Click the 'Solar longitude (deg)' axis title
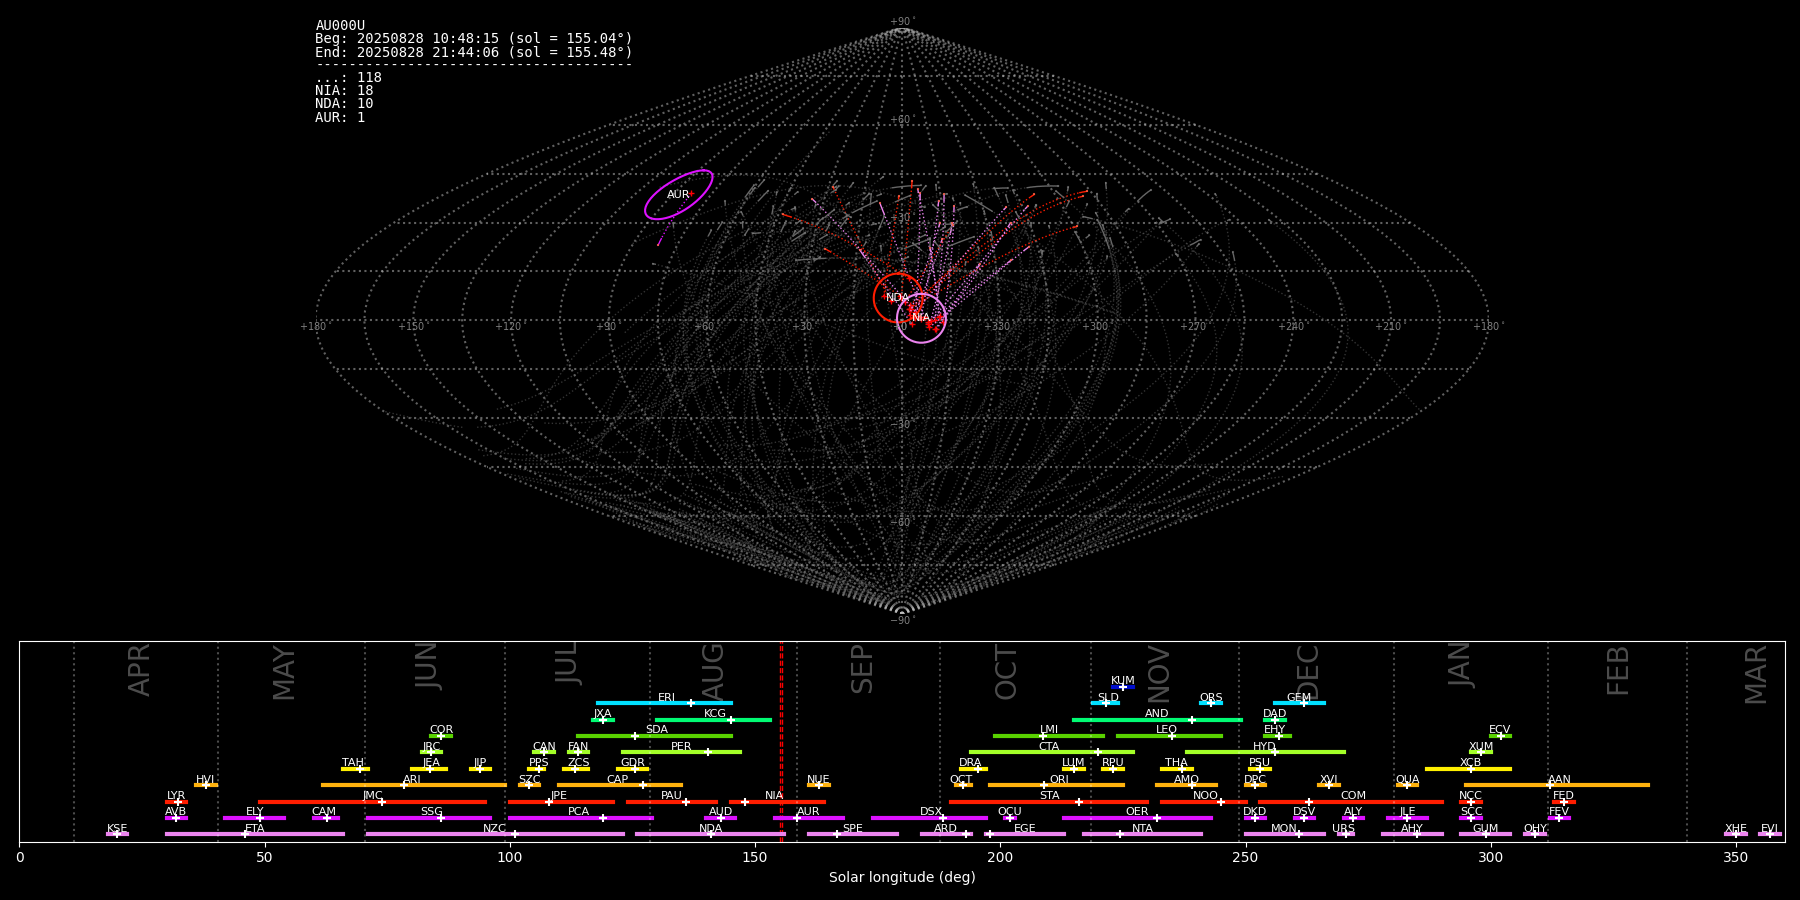The image size is (1800, 900). pyautogui.click(x=902, y=877)
